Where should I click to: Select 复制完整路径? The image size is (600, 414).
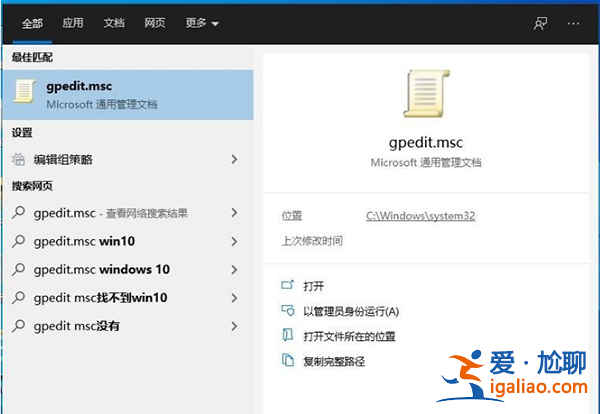click(x=334, y=362)
